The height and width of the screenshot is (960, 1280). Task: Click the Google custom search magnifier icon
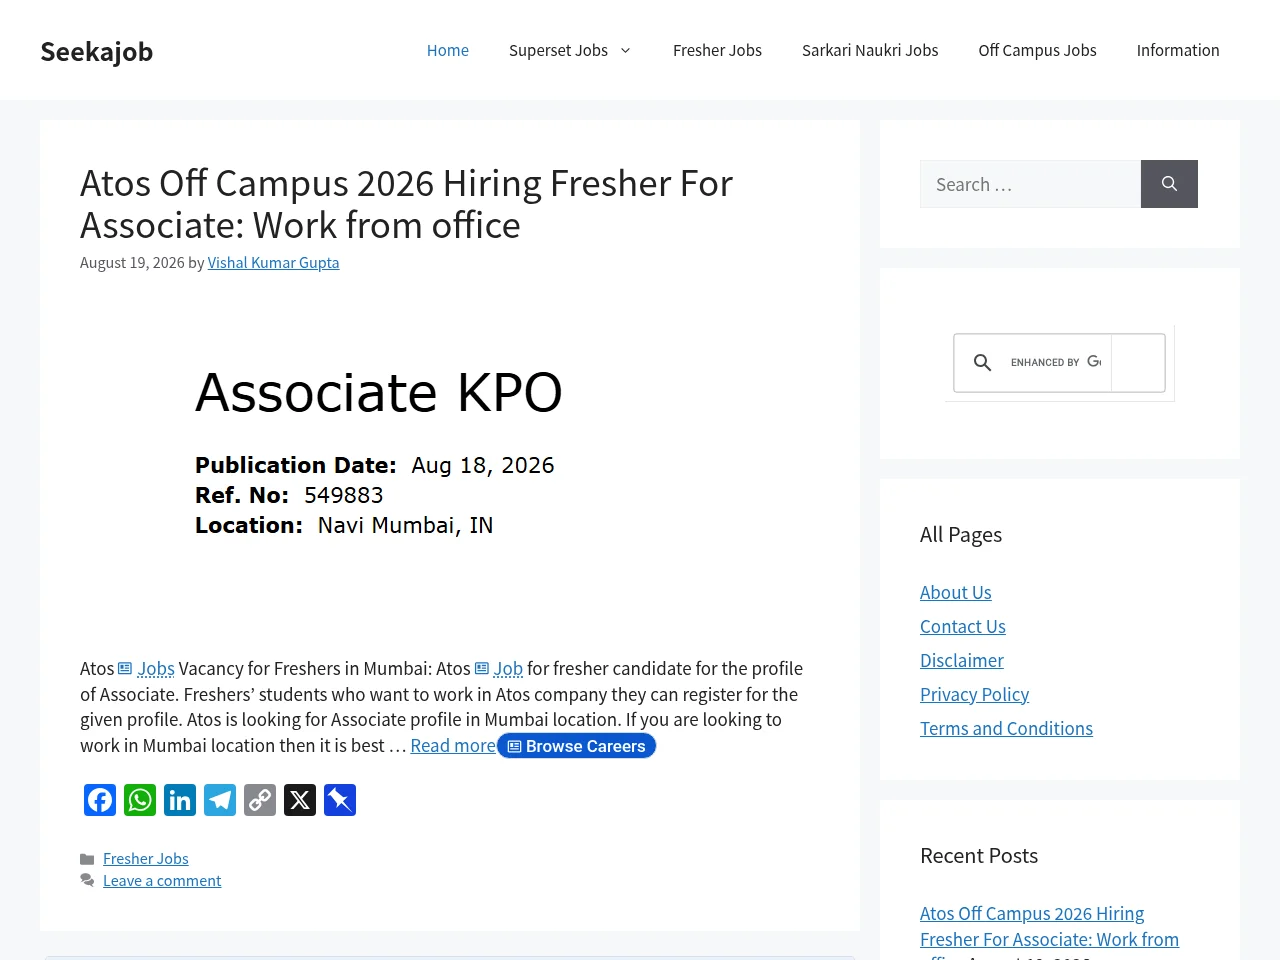(x=982, y=362)
